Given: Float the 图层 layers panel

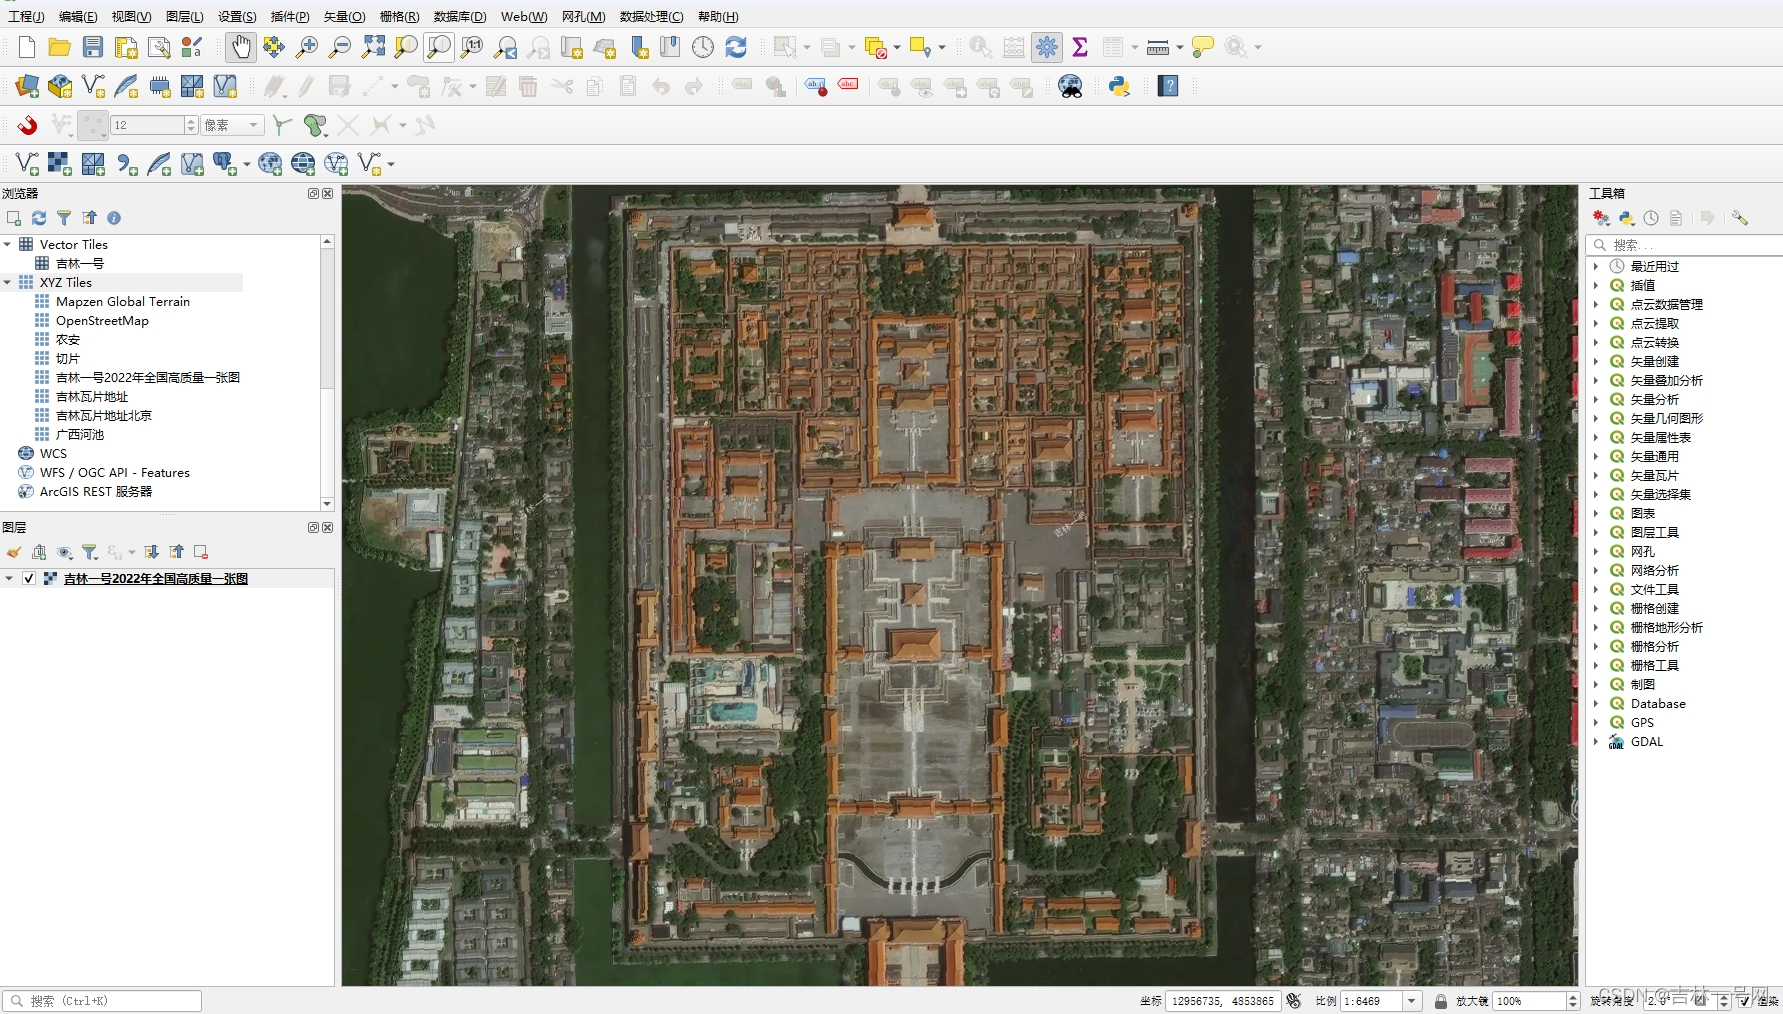Looking at the screenshot, I should [313, 527].
